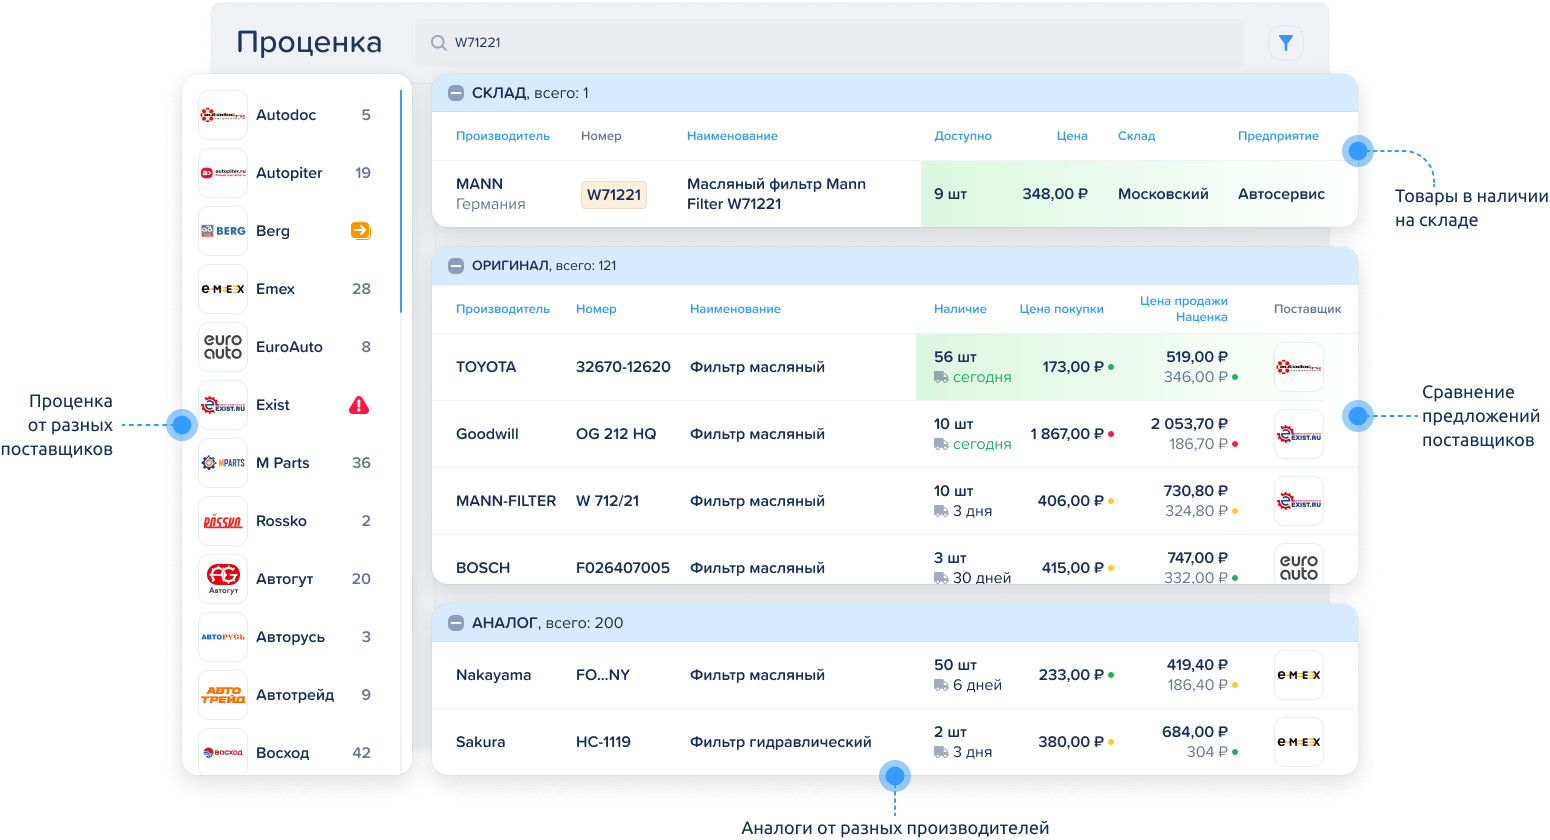Click the truncated number FO...NY
Image resolution: width=1550 pixels, height=840 pixels.
pos(603,675)
